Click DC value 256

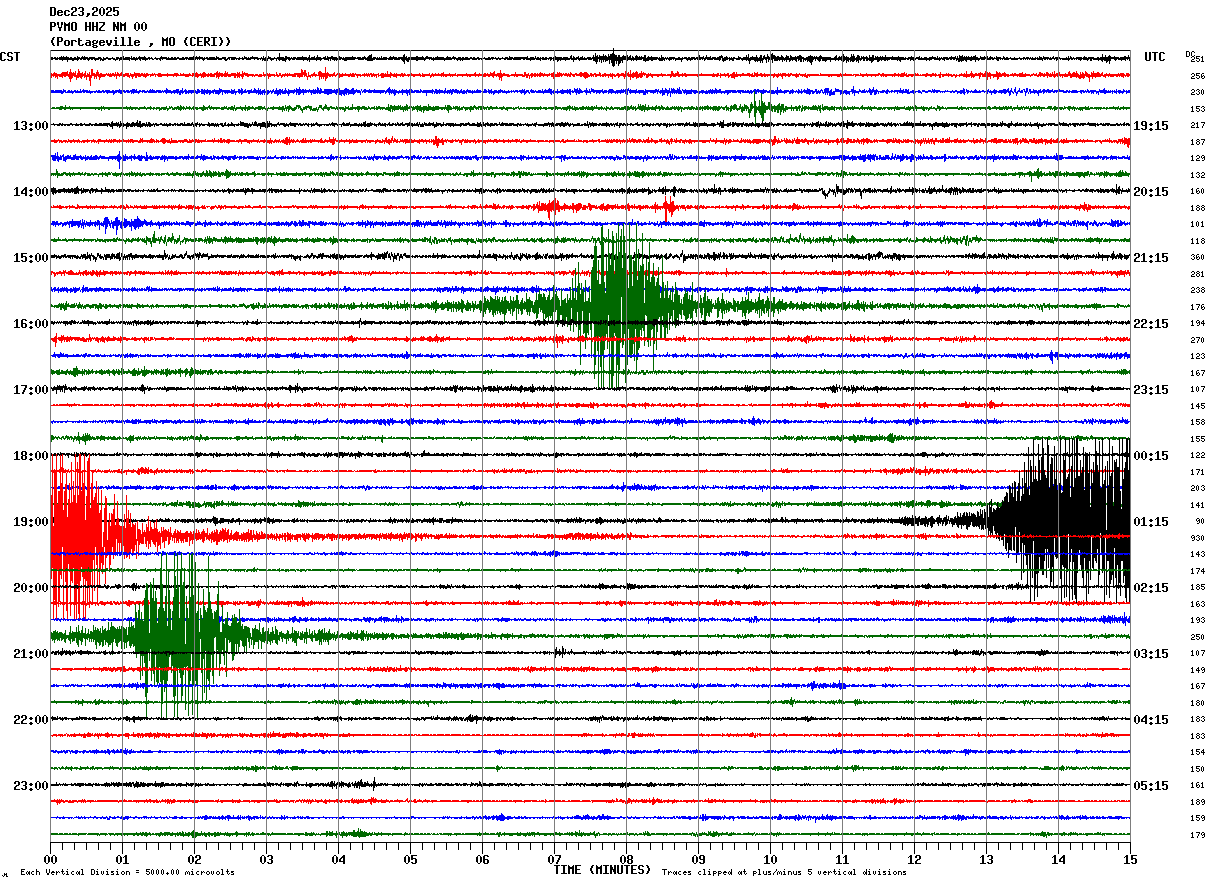[x=1197, y=76]
